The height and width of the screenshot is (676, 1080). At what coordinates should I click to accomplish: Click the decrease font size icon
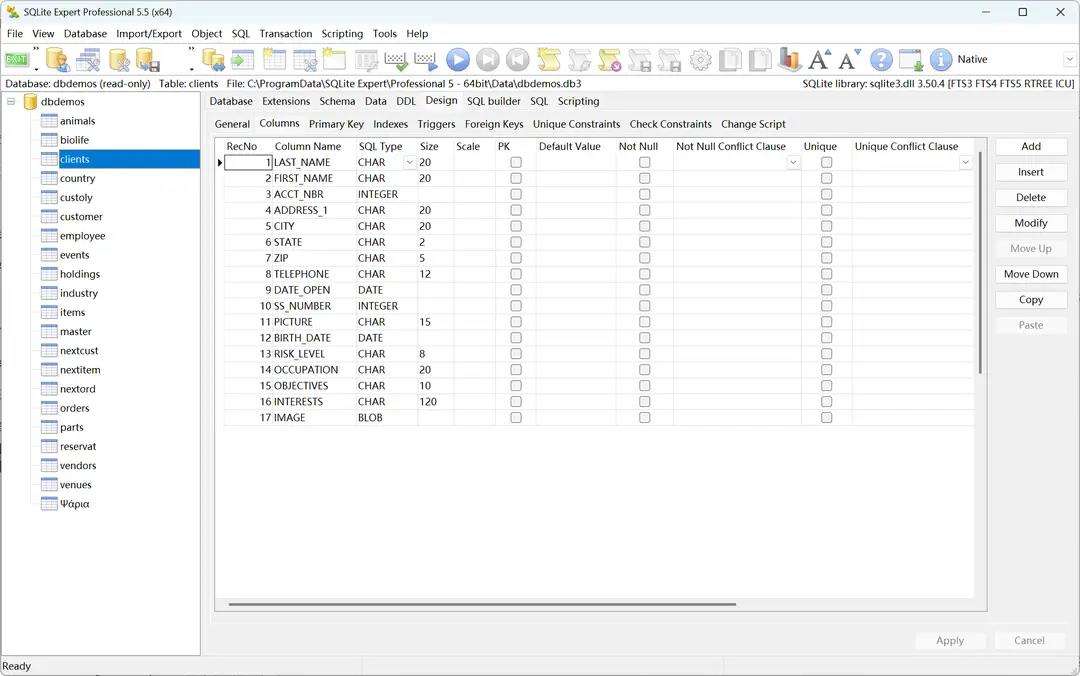pos(848,59)
